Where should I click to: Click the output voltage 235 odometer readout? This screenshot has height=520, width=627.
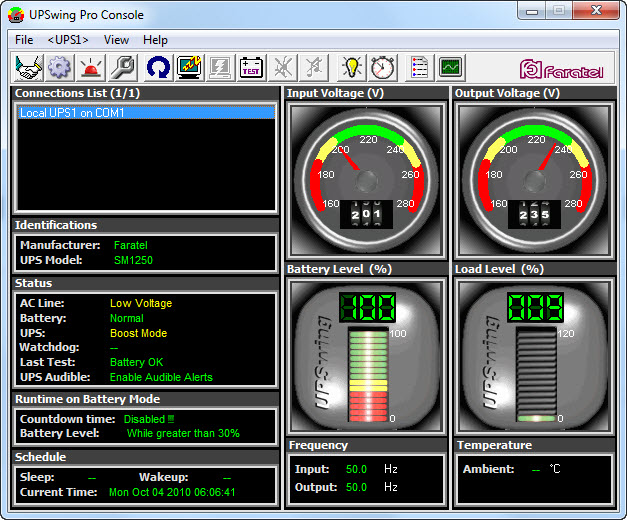(534, 214)
